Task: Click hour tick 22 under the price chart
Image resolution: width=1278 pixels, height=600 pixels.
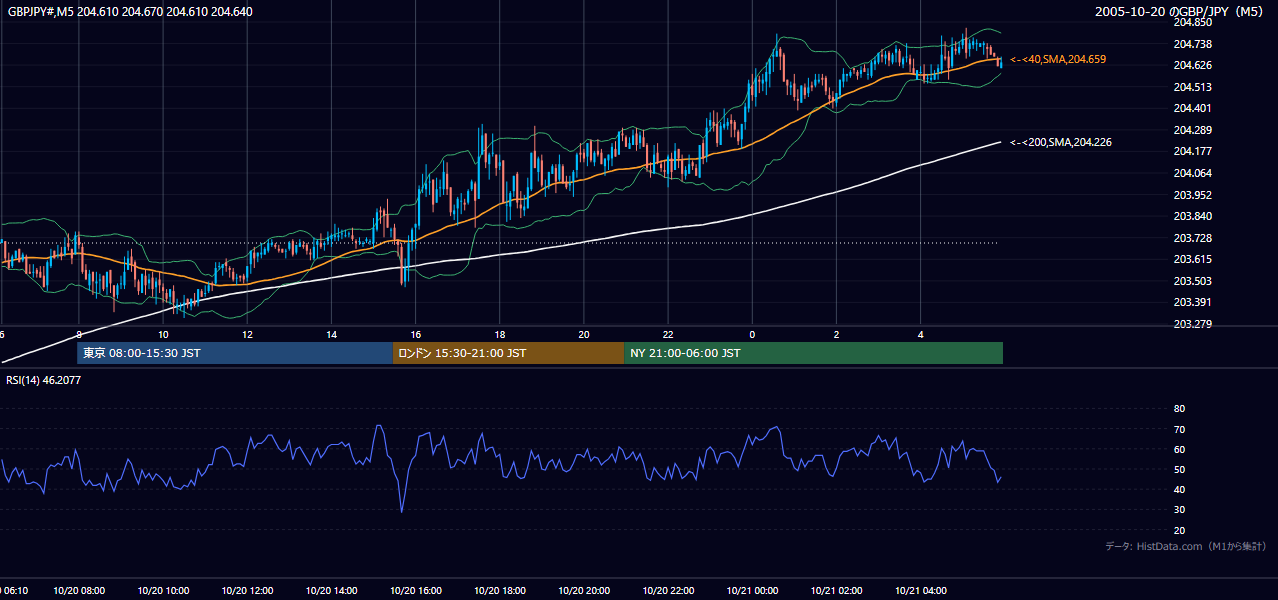Action: click(x=668, y=335)
